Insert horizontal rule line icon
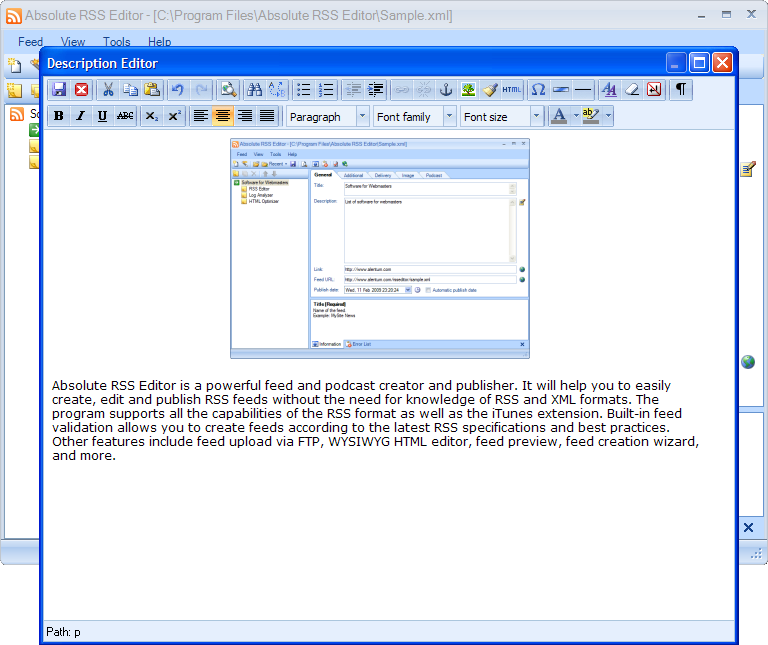Image resolution: width=768 pixels, height=645 pixels. (583, 90)
